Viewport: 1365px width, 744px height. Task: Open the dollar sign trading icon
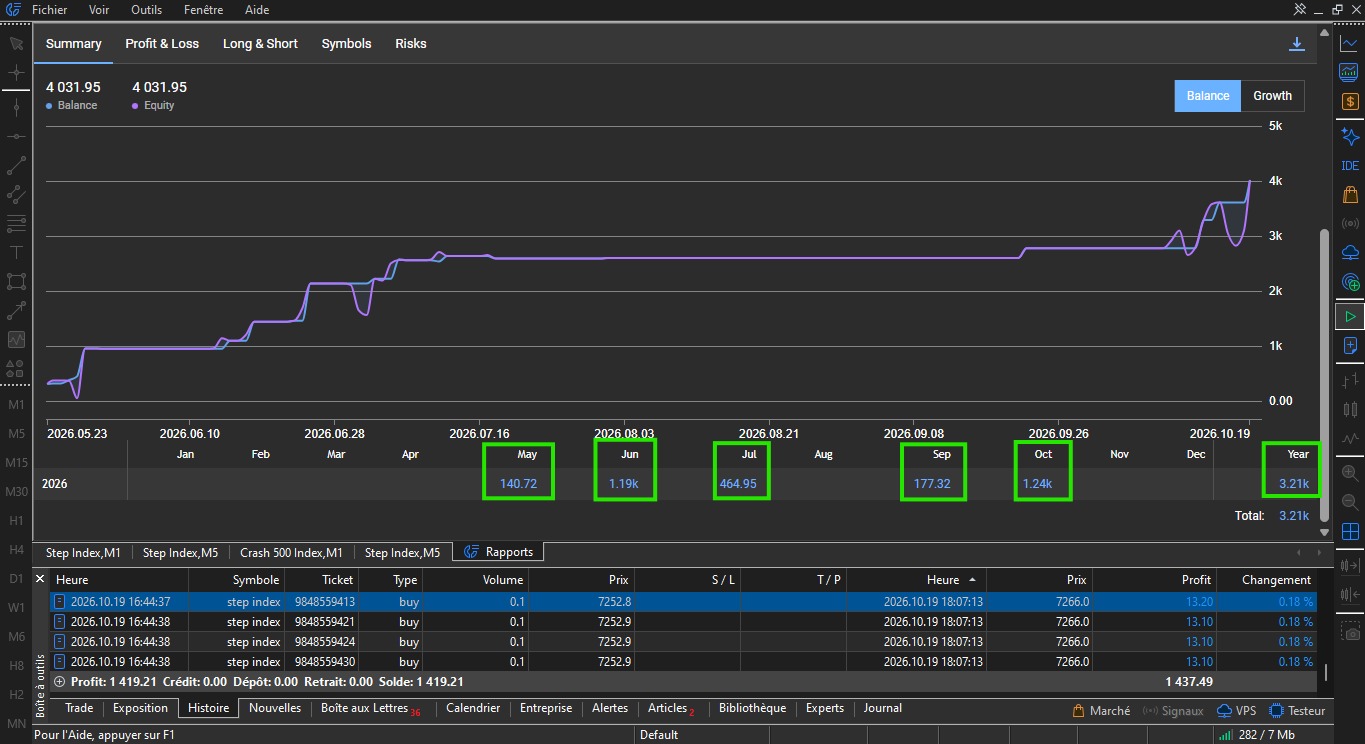click(1350, 101)
